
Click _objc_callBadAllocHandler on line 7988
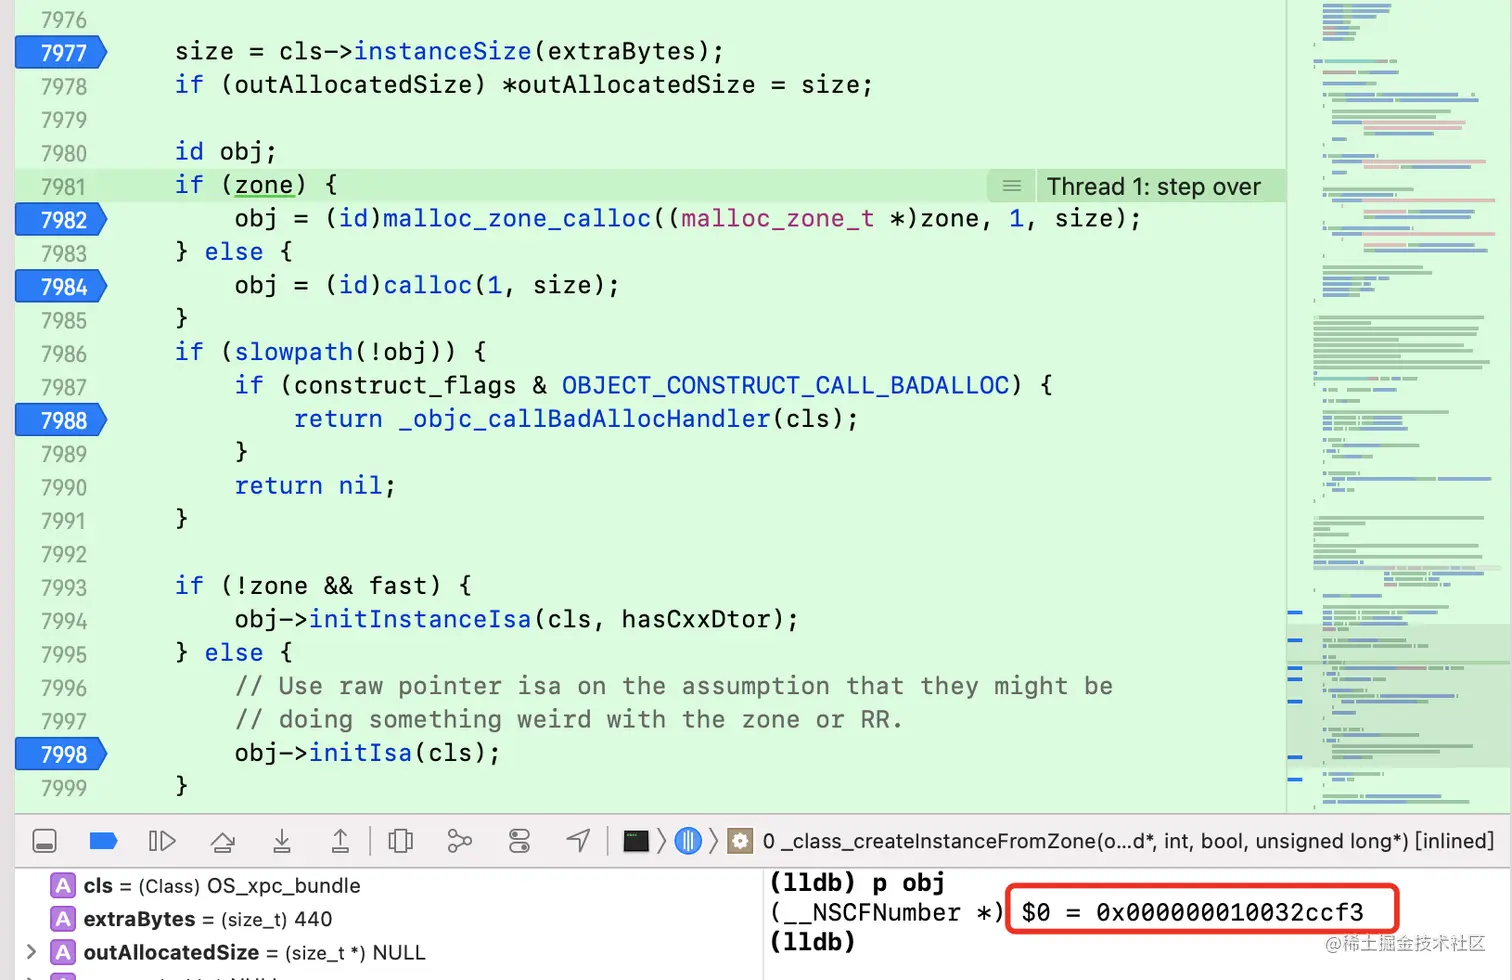[584, 418]
